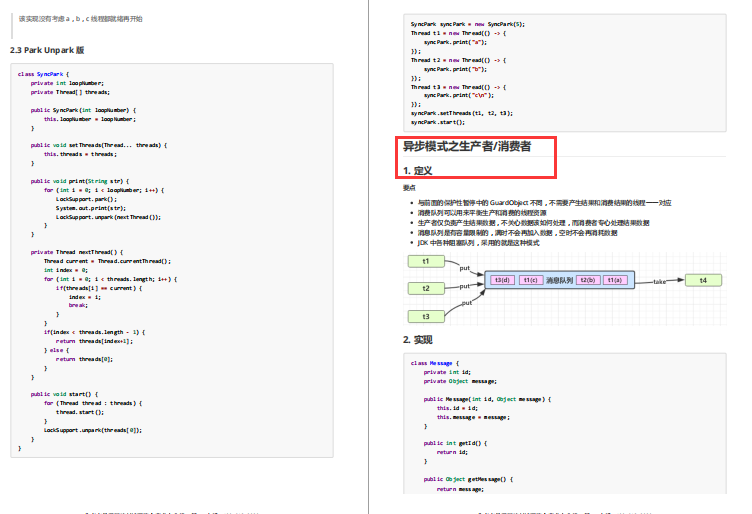Screen dimensions: 752x514
Task: Click the line "private Object message;"
Action: [460, 381]
